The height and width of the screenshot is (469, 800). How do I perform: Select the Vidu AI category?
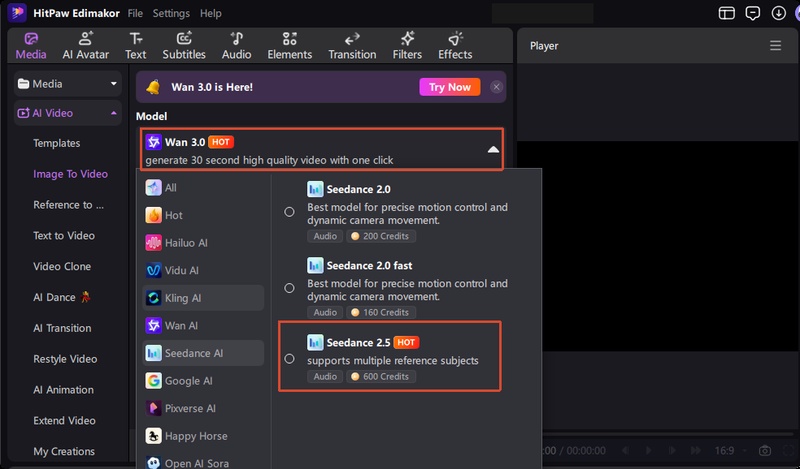(203, 270)
